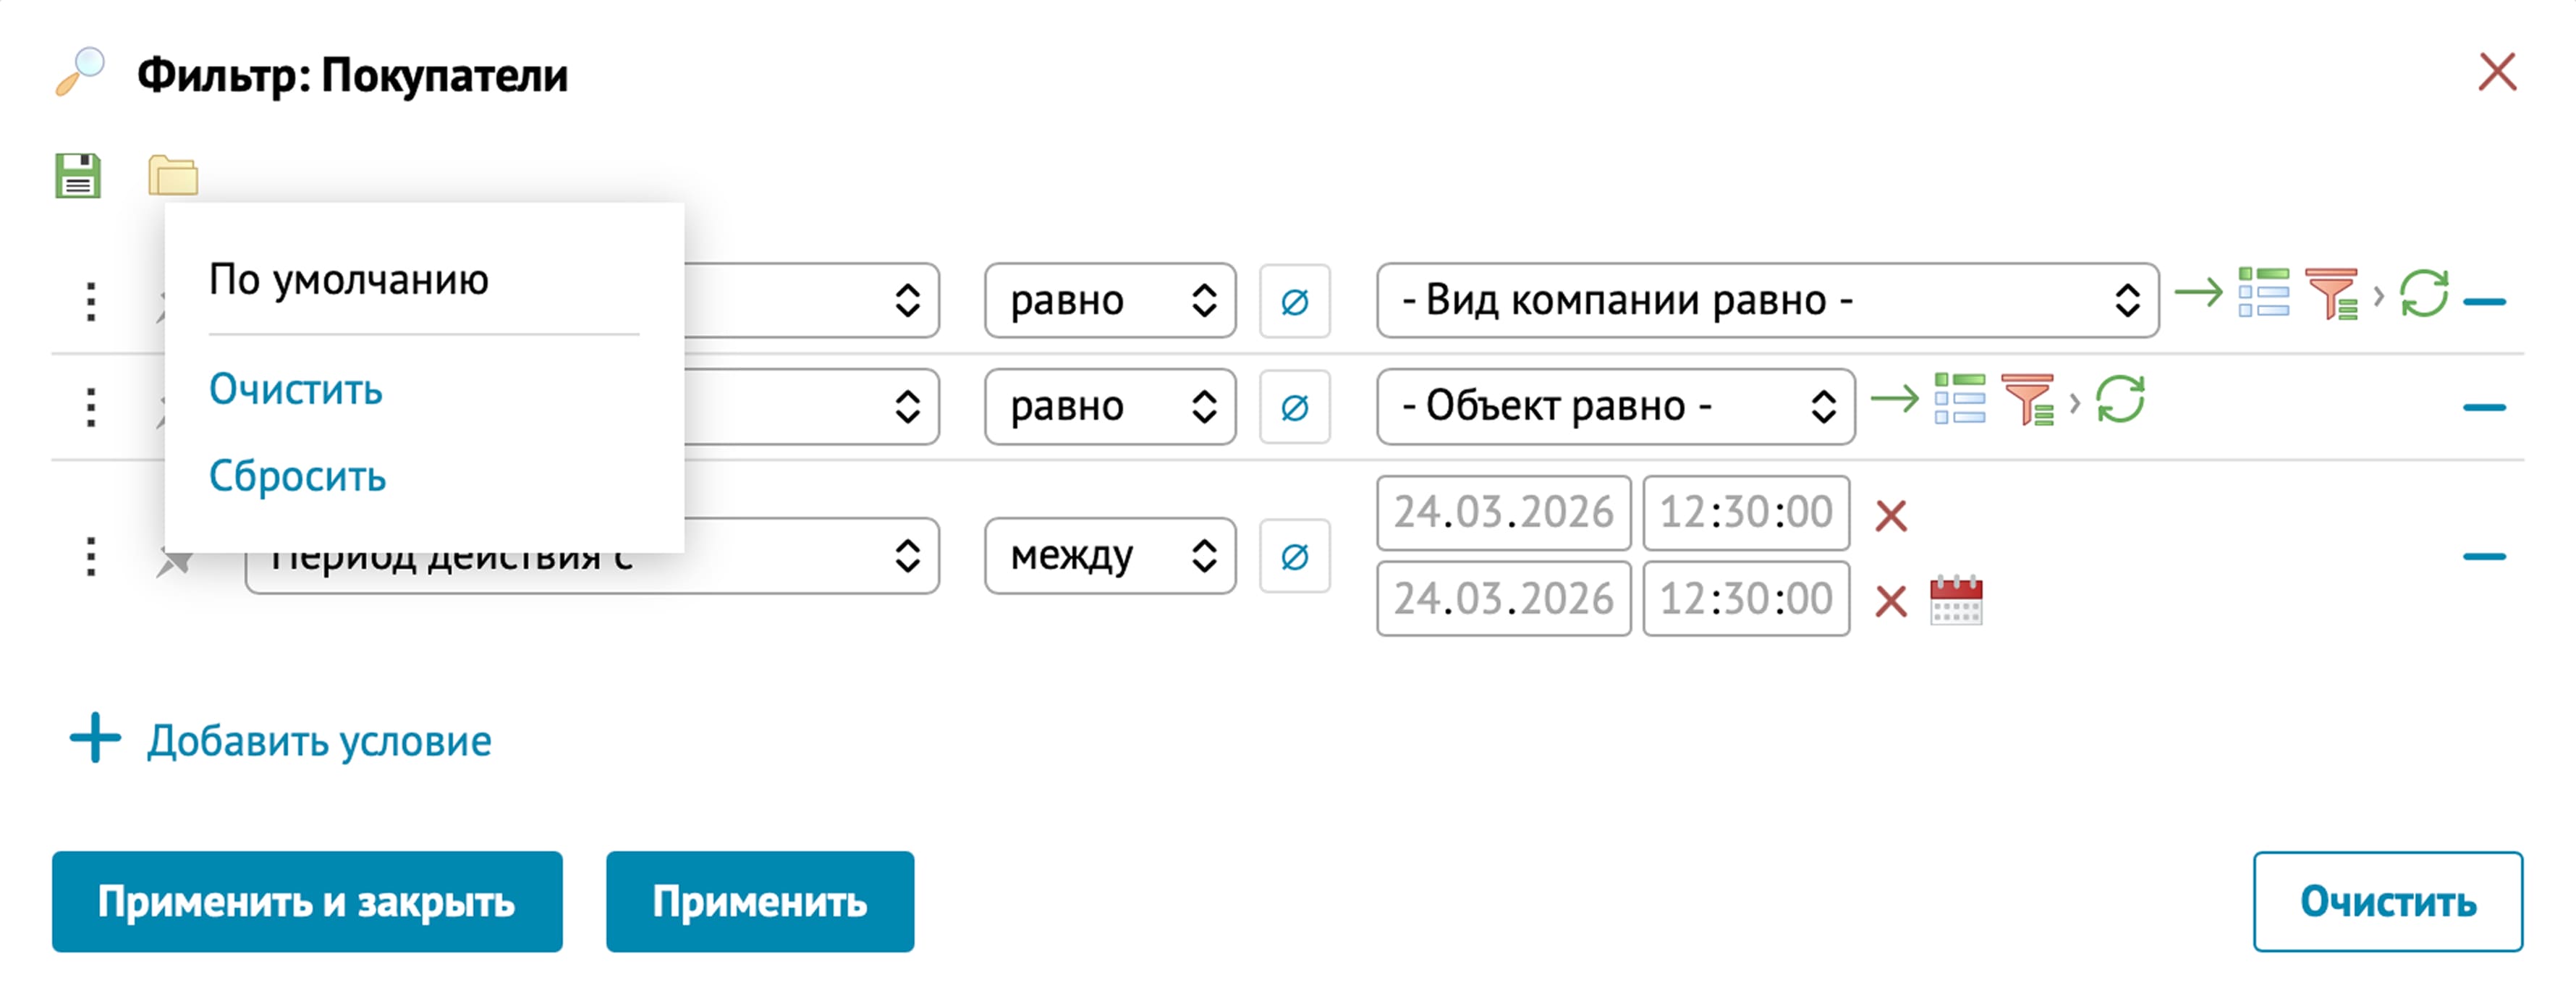Select "По умолчанию" in the popup menu
The image size is (2576, 993).
point(348,280)
